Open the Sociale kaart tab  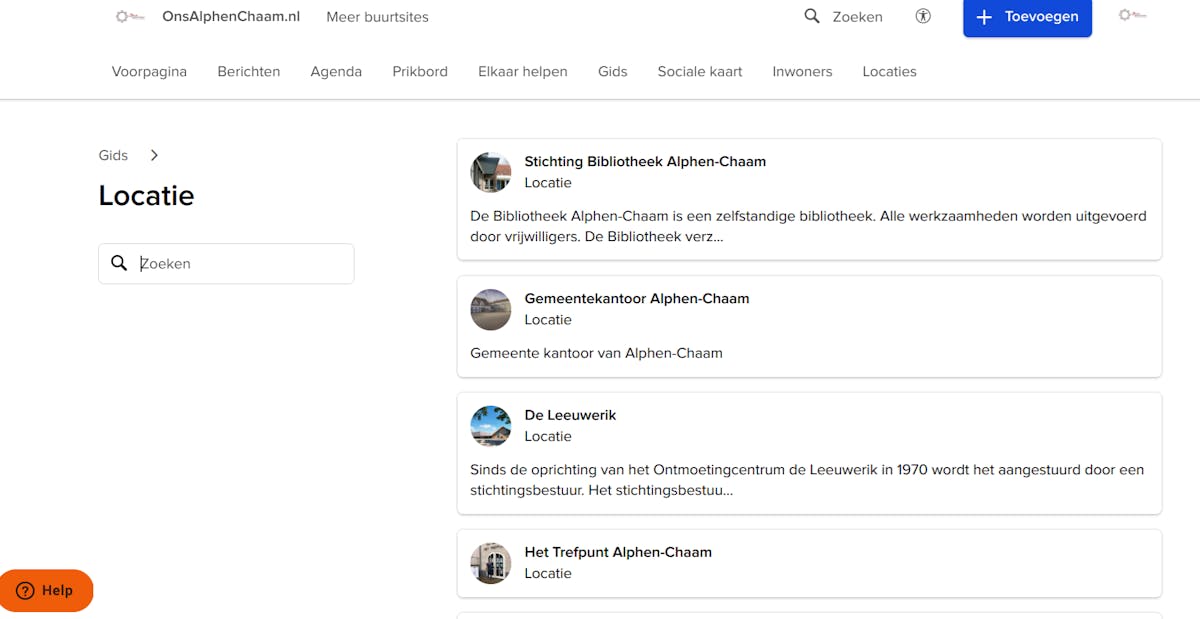pyautogui.click(x=700, y=71)
